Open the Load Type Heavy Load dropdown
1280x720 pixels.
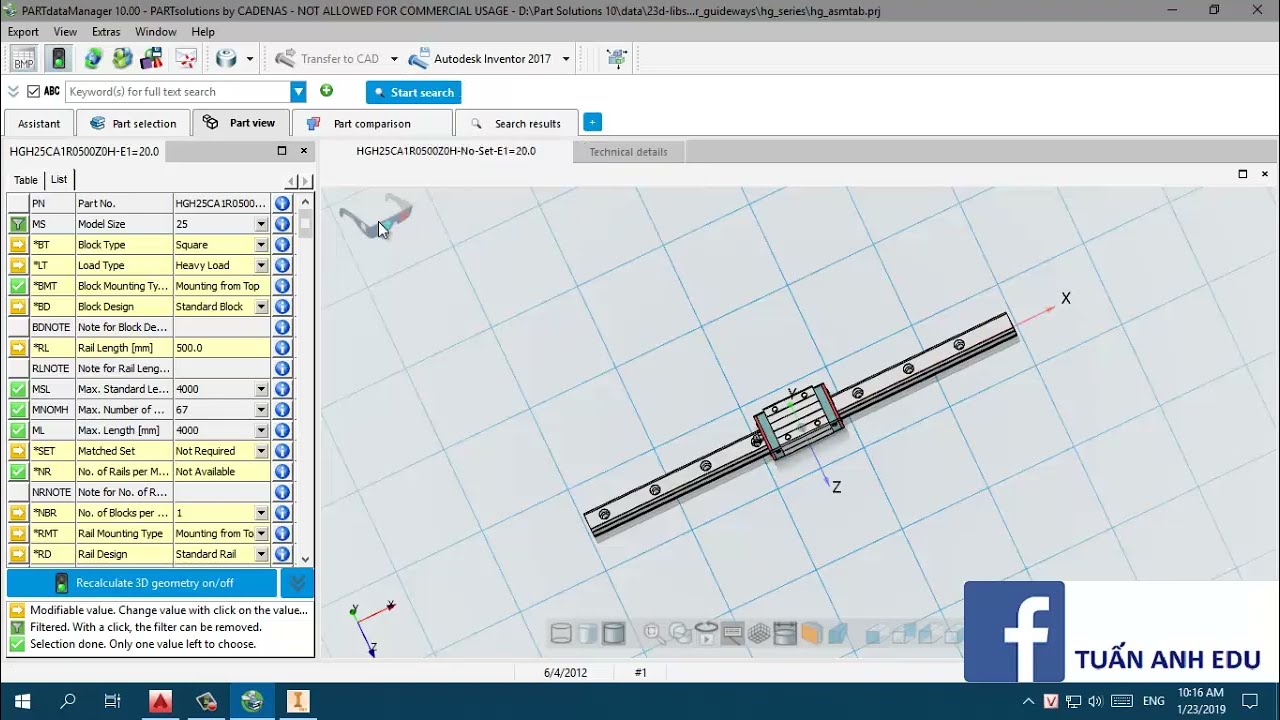pyautogui.click(x=261, y=265)
